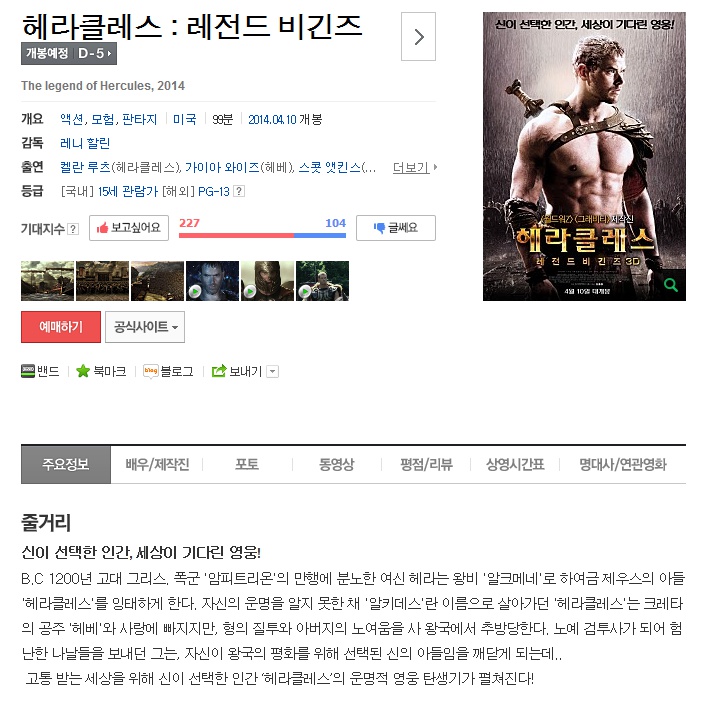The width and height of the screenshot is (711, 706).
Task: Expand cast list with 더보기
Action: tap(415, 167)
